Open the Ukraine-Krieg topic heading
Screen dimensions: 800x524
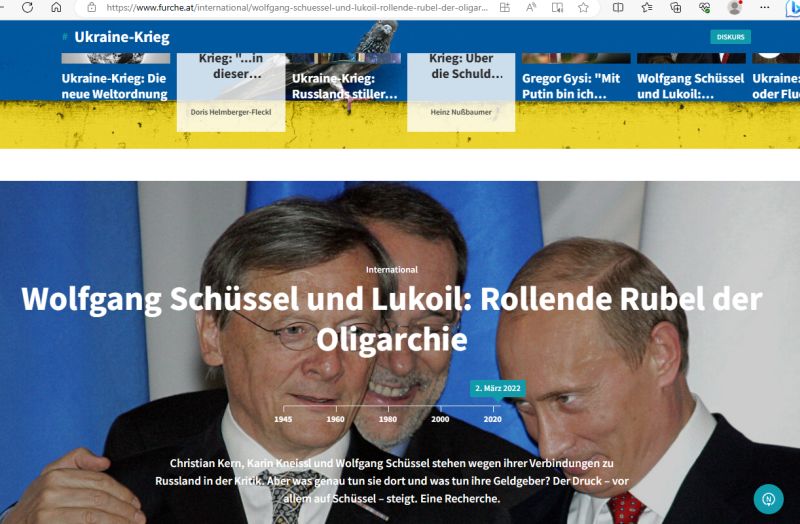[121, 37]
